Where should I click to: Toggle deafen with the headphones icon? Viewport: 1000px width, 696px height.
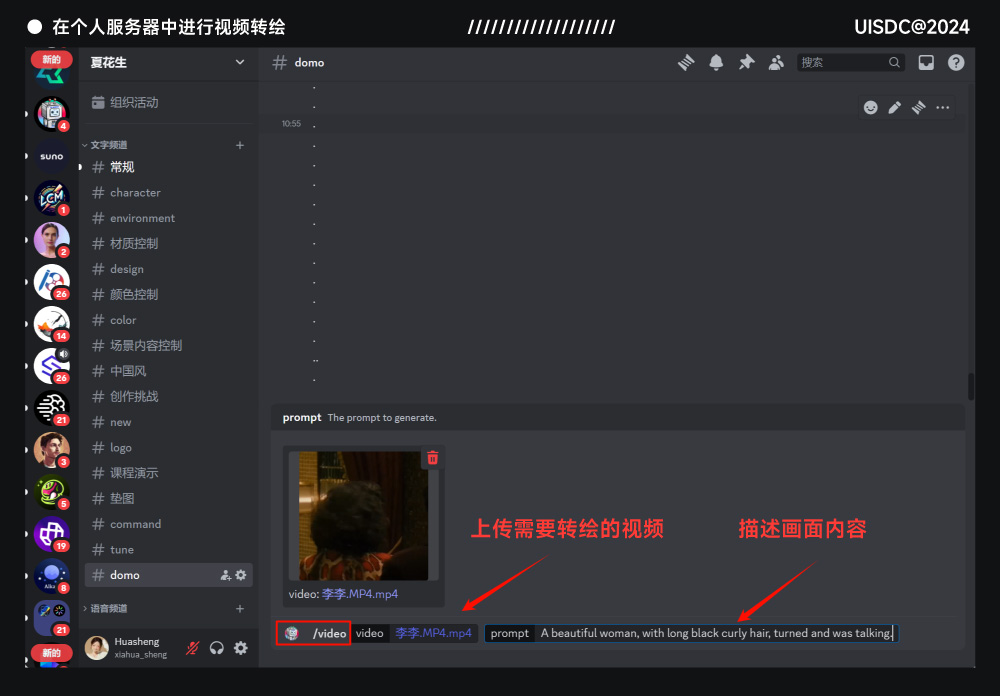click(216, 648)
